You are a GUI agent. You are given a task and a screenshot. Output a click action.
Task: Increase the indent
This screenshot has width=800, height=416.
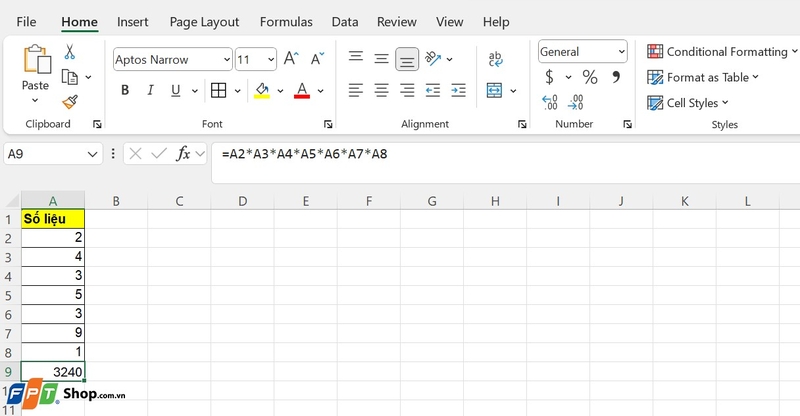458,90
